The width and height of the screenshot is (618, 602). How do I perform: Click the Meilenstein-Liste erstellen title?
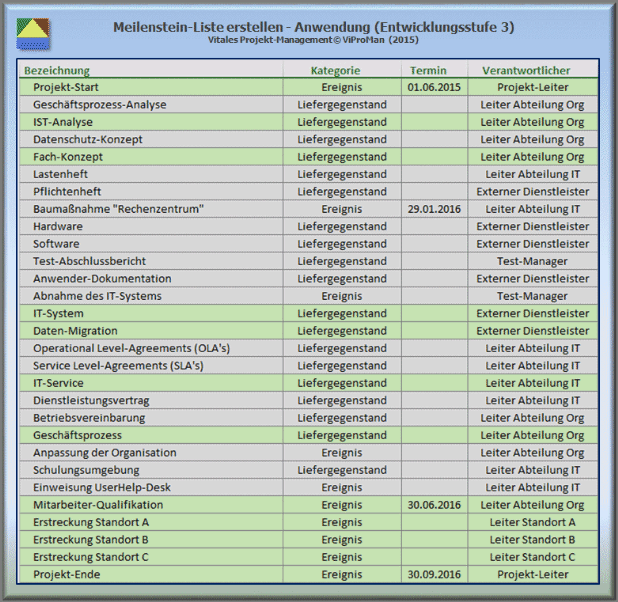(314, 27)
